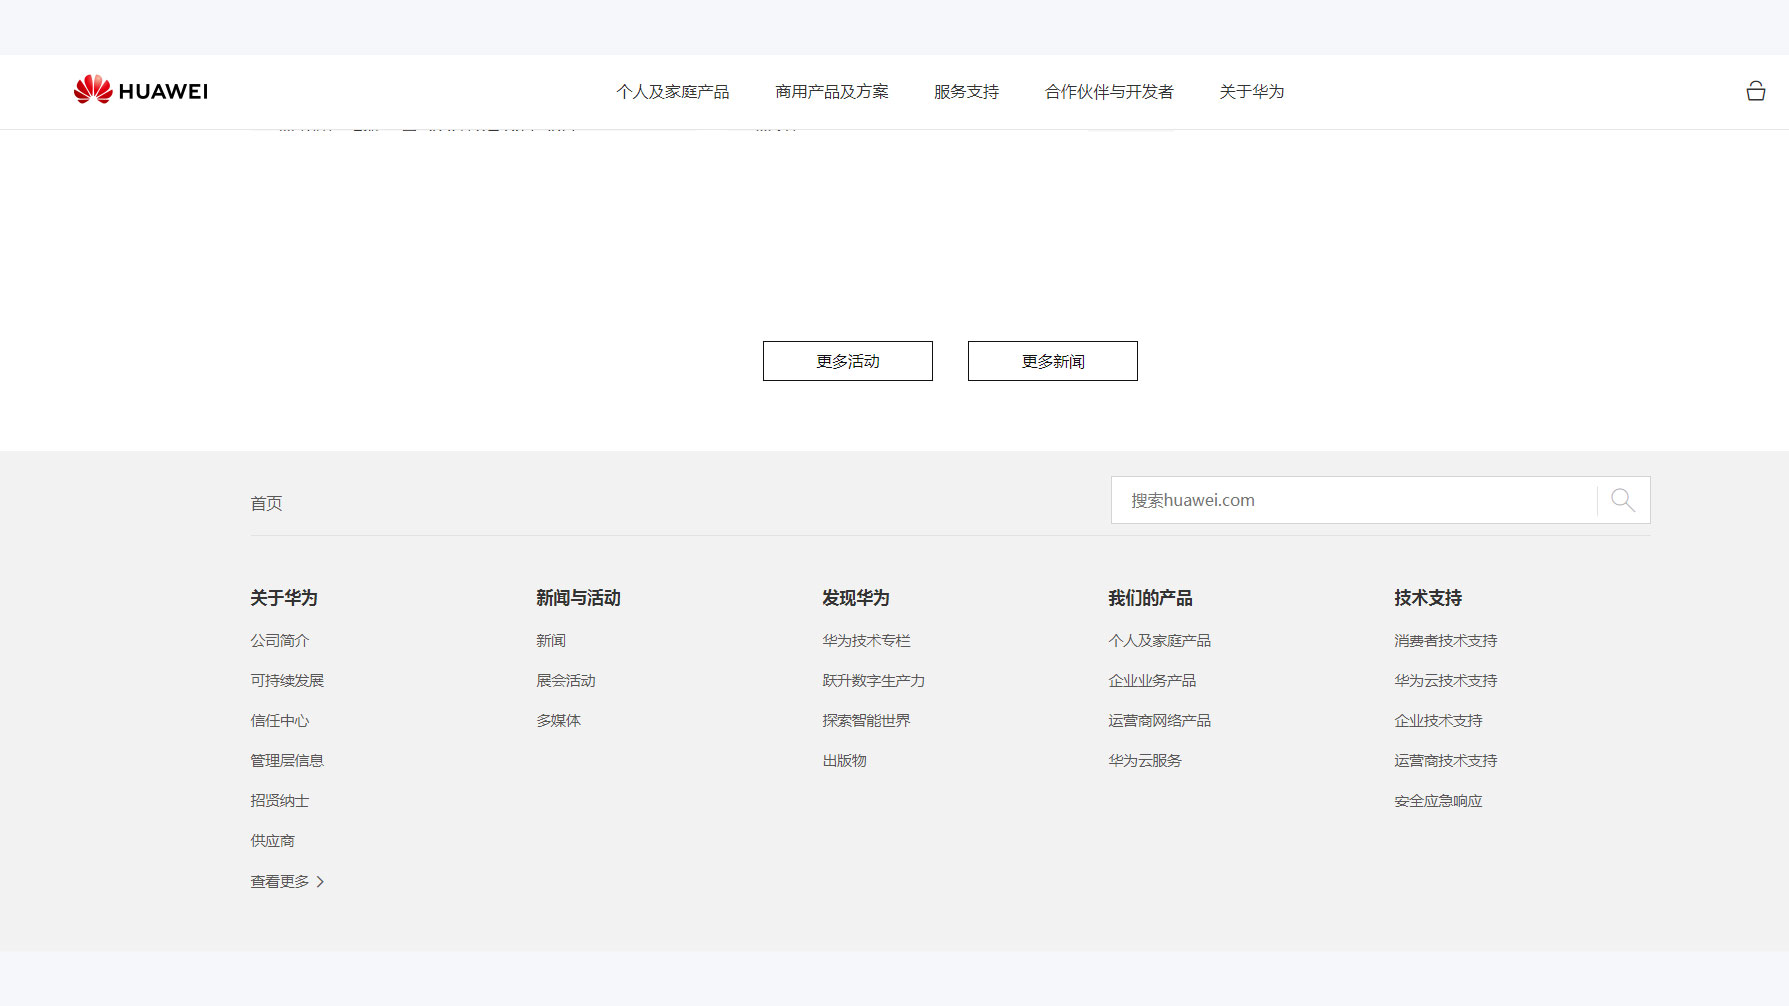Open 关于华为 navigation menu
Viewport: 1789px width, 1006px height.
point(1251,92)
